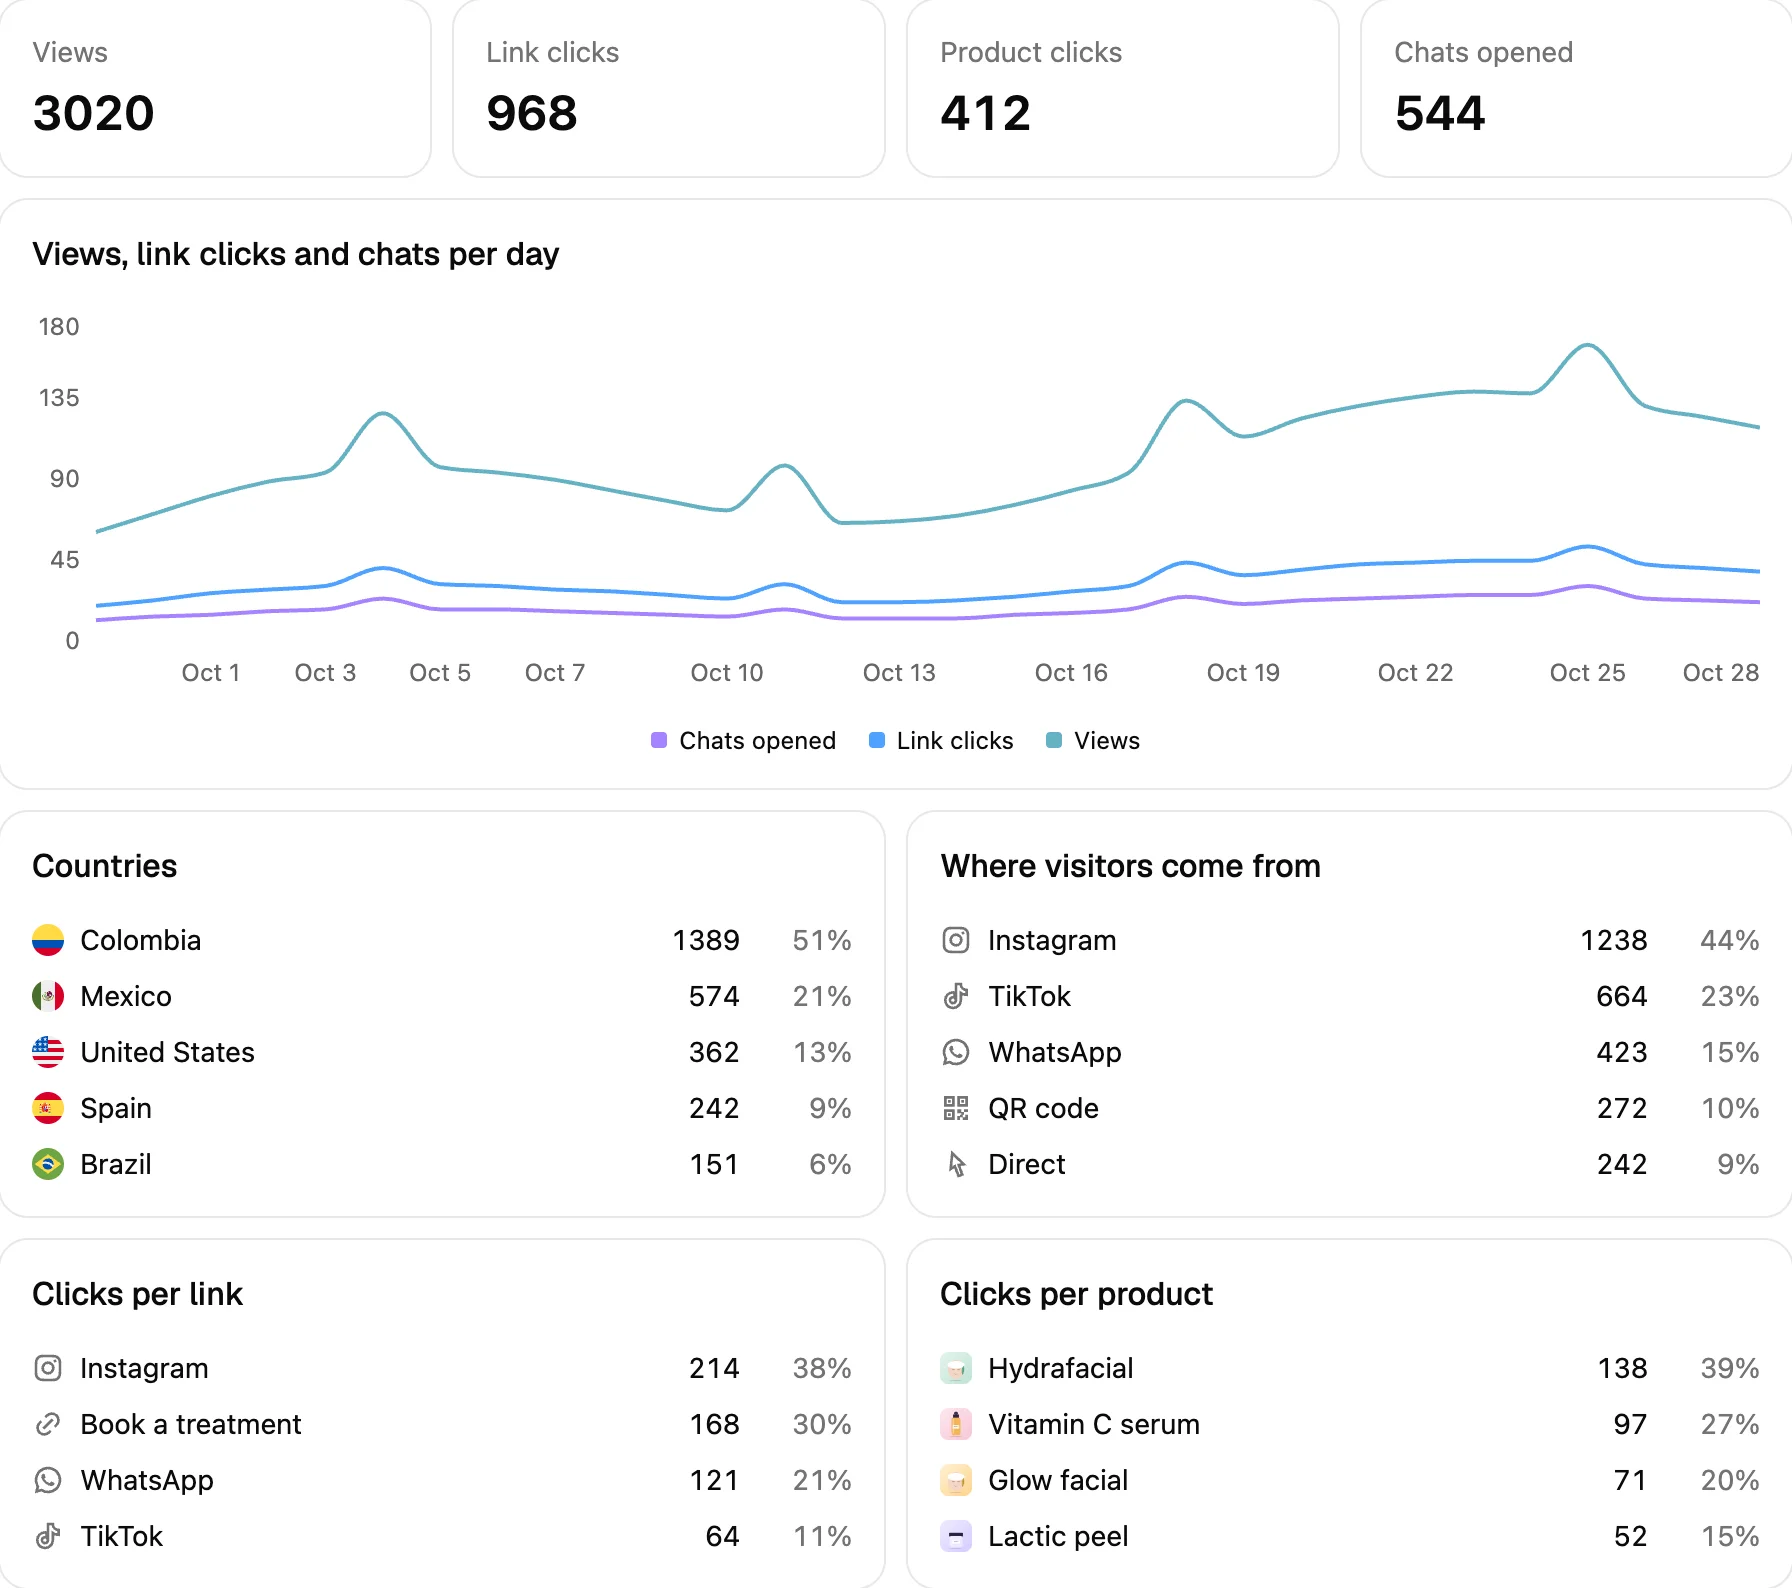Screen dimensions: 1792x1588
Task: Click the United States flag icon
Action: [48, 1052]
